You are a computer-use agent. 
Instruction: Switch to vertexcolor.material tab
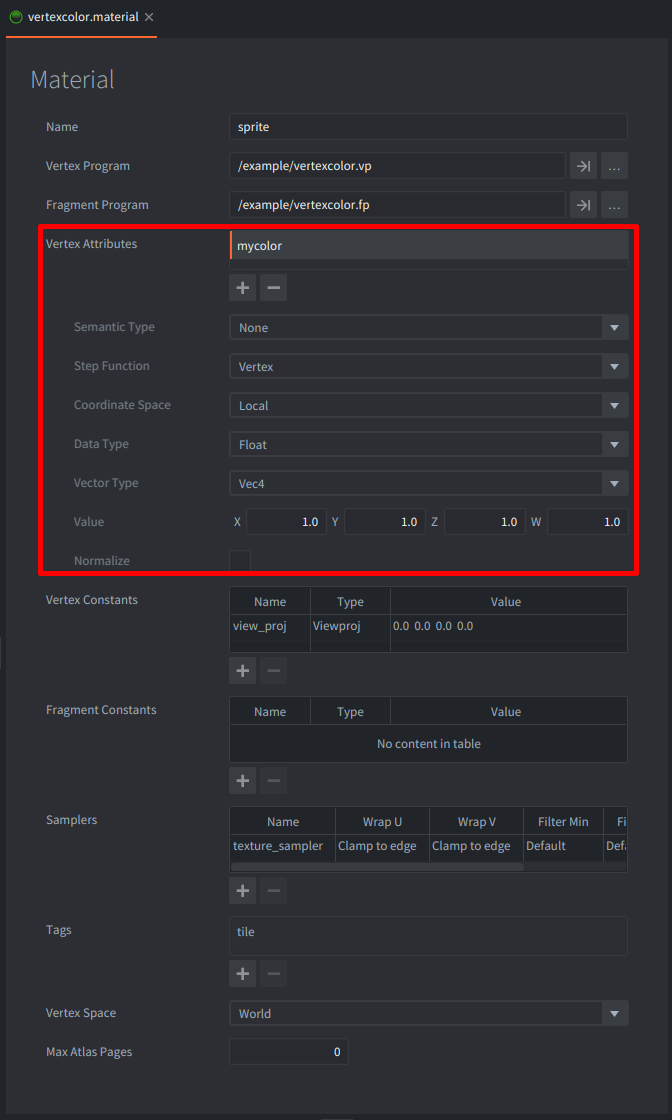tap(82, 18)
